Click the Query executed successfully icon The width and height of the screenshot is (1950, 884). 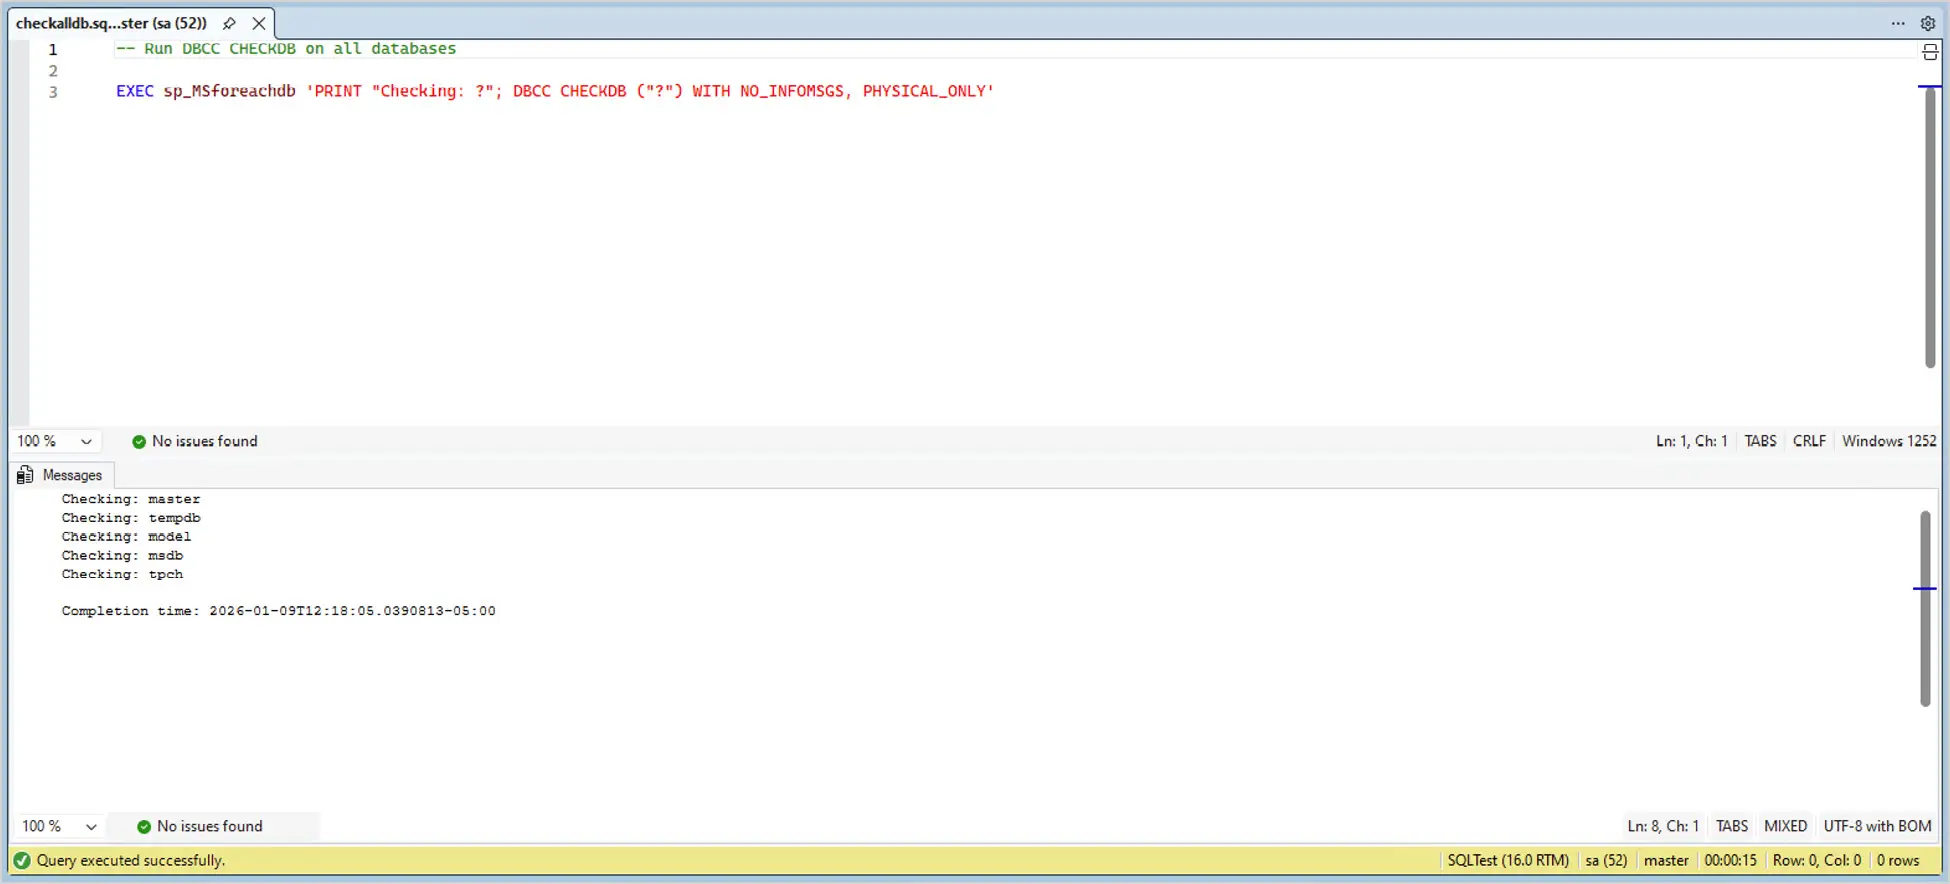[22, 860]
